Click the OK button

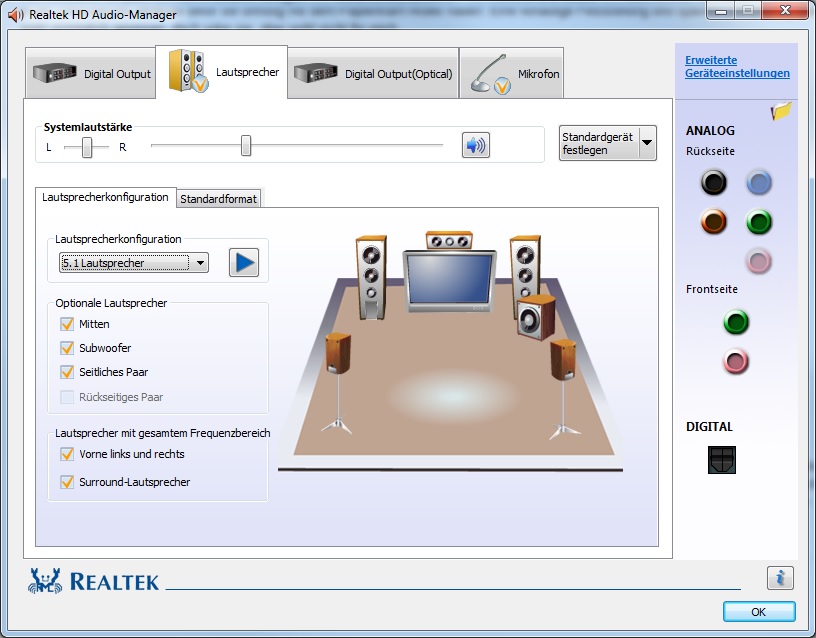click(759, 612)
